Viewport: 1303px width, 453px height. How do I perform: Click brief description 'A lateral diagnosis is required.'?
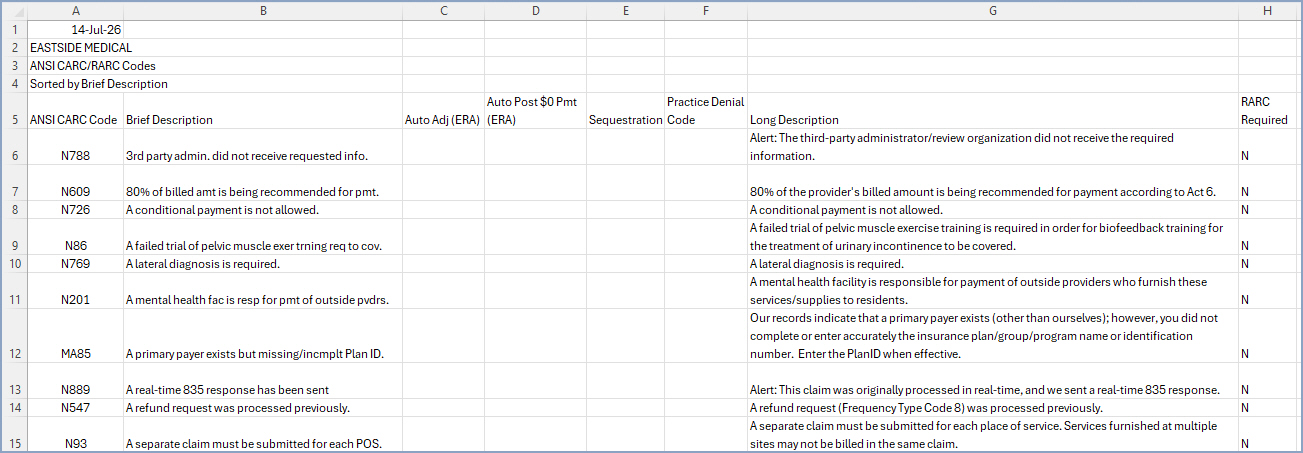tap(263, 264)
